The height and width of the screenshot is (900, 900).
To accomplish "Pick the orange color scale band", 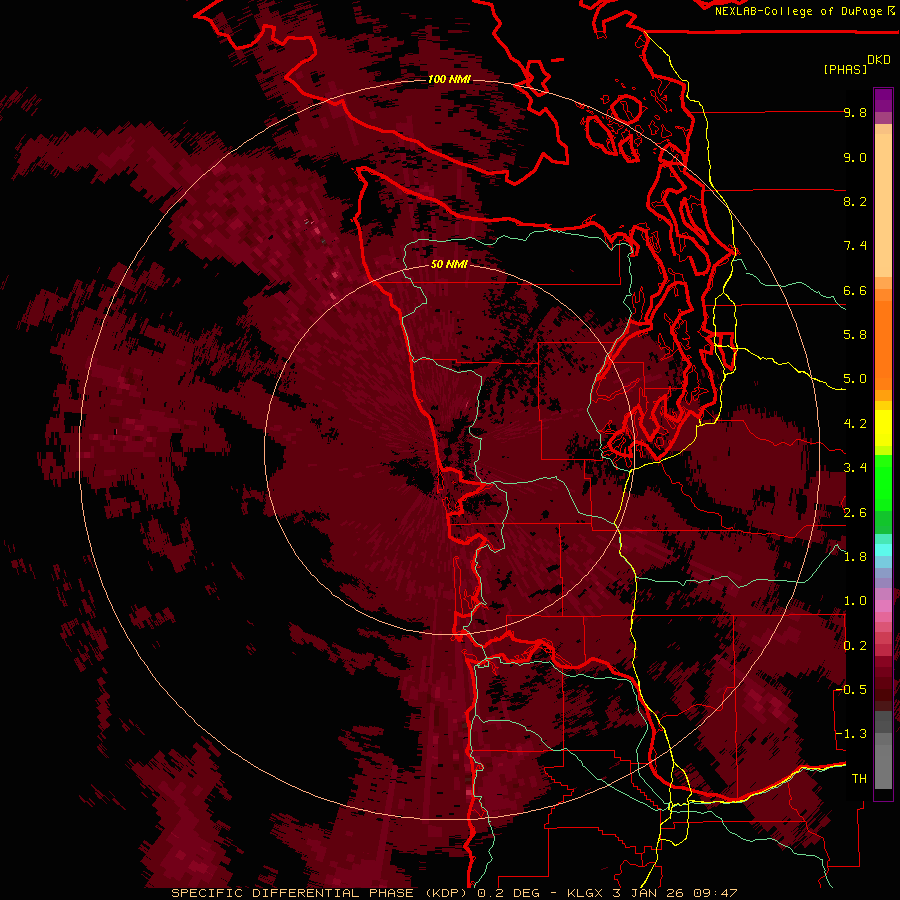I will (883, 346).
